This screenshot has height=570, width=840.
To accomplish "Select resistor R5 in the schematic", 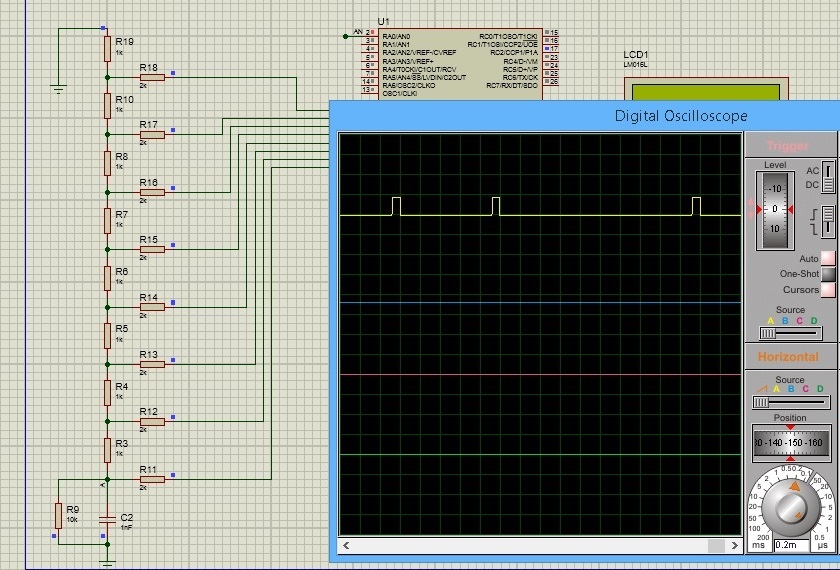I will pyautogui.click(x=108, y=335).
